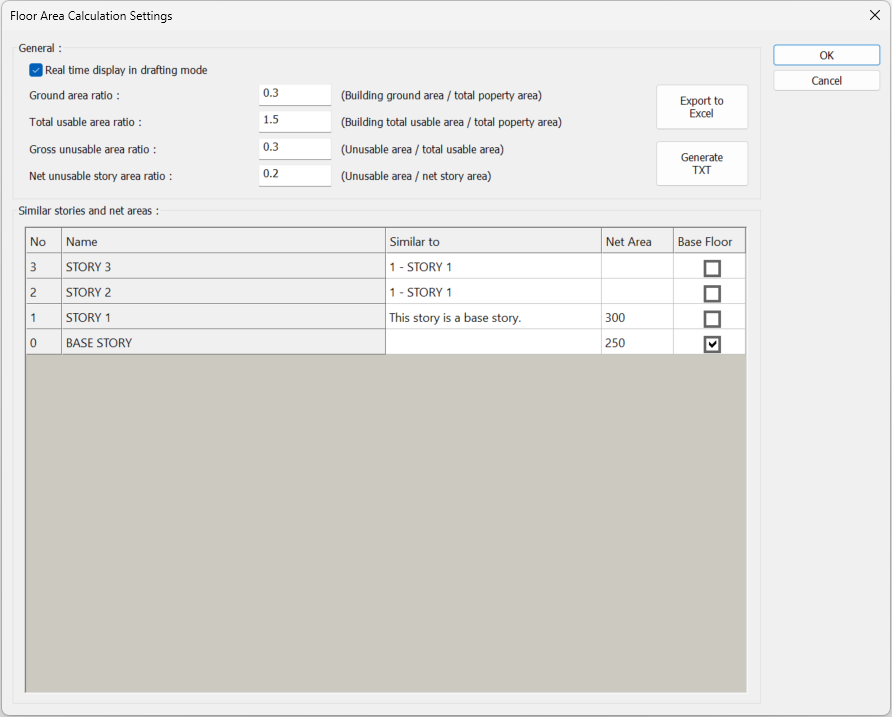Focus the Net unusable story area ratio field

(x=294, y=175)
